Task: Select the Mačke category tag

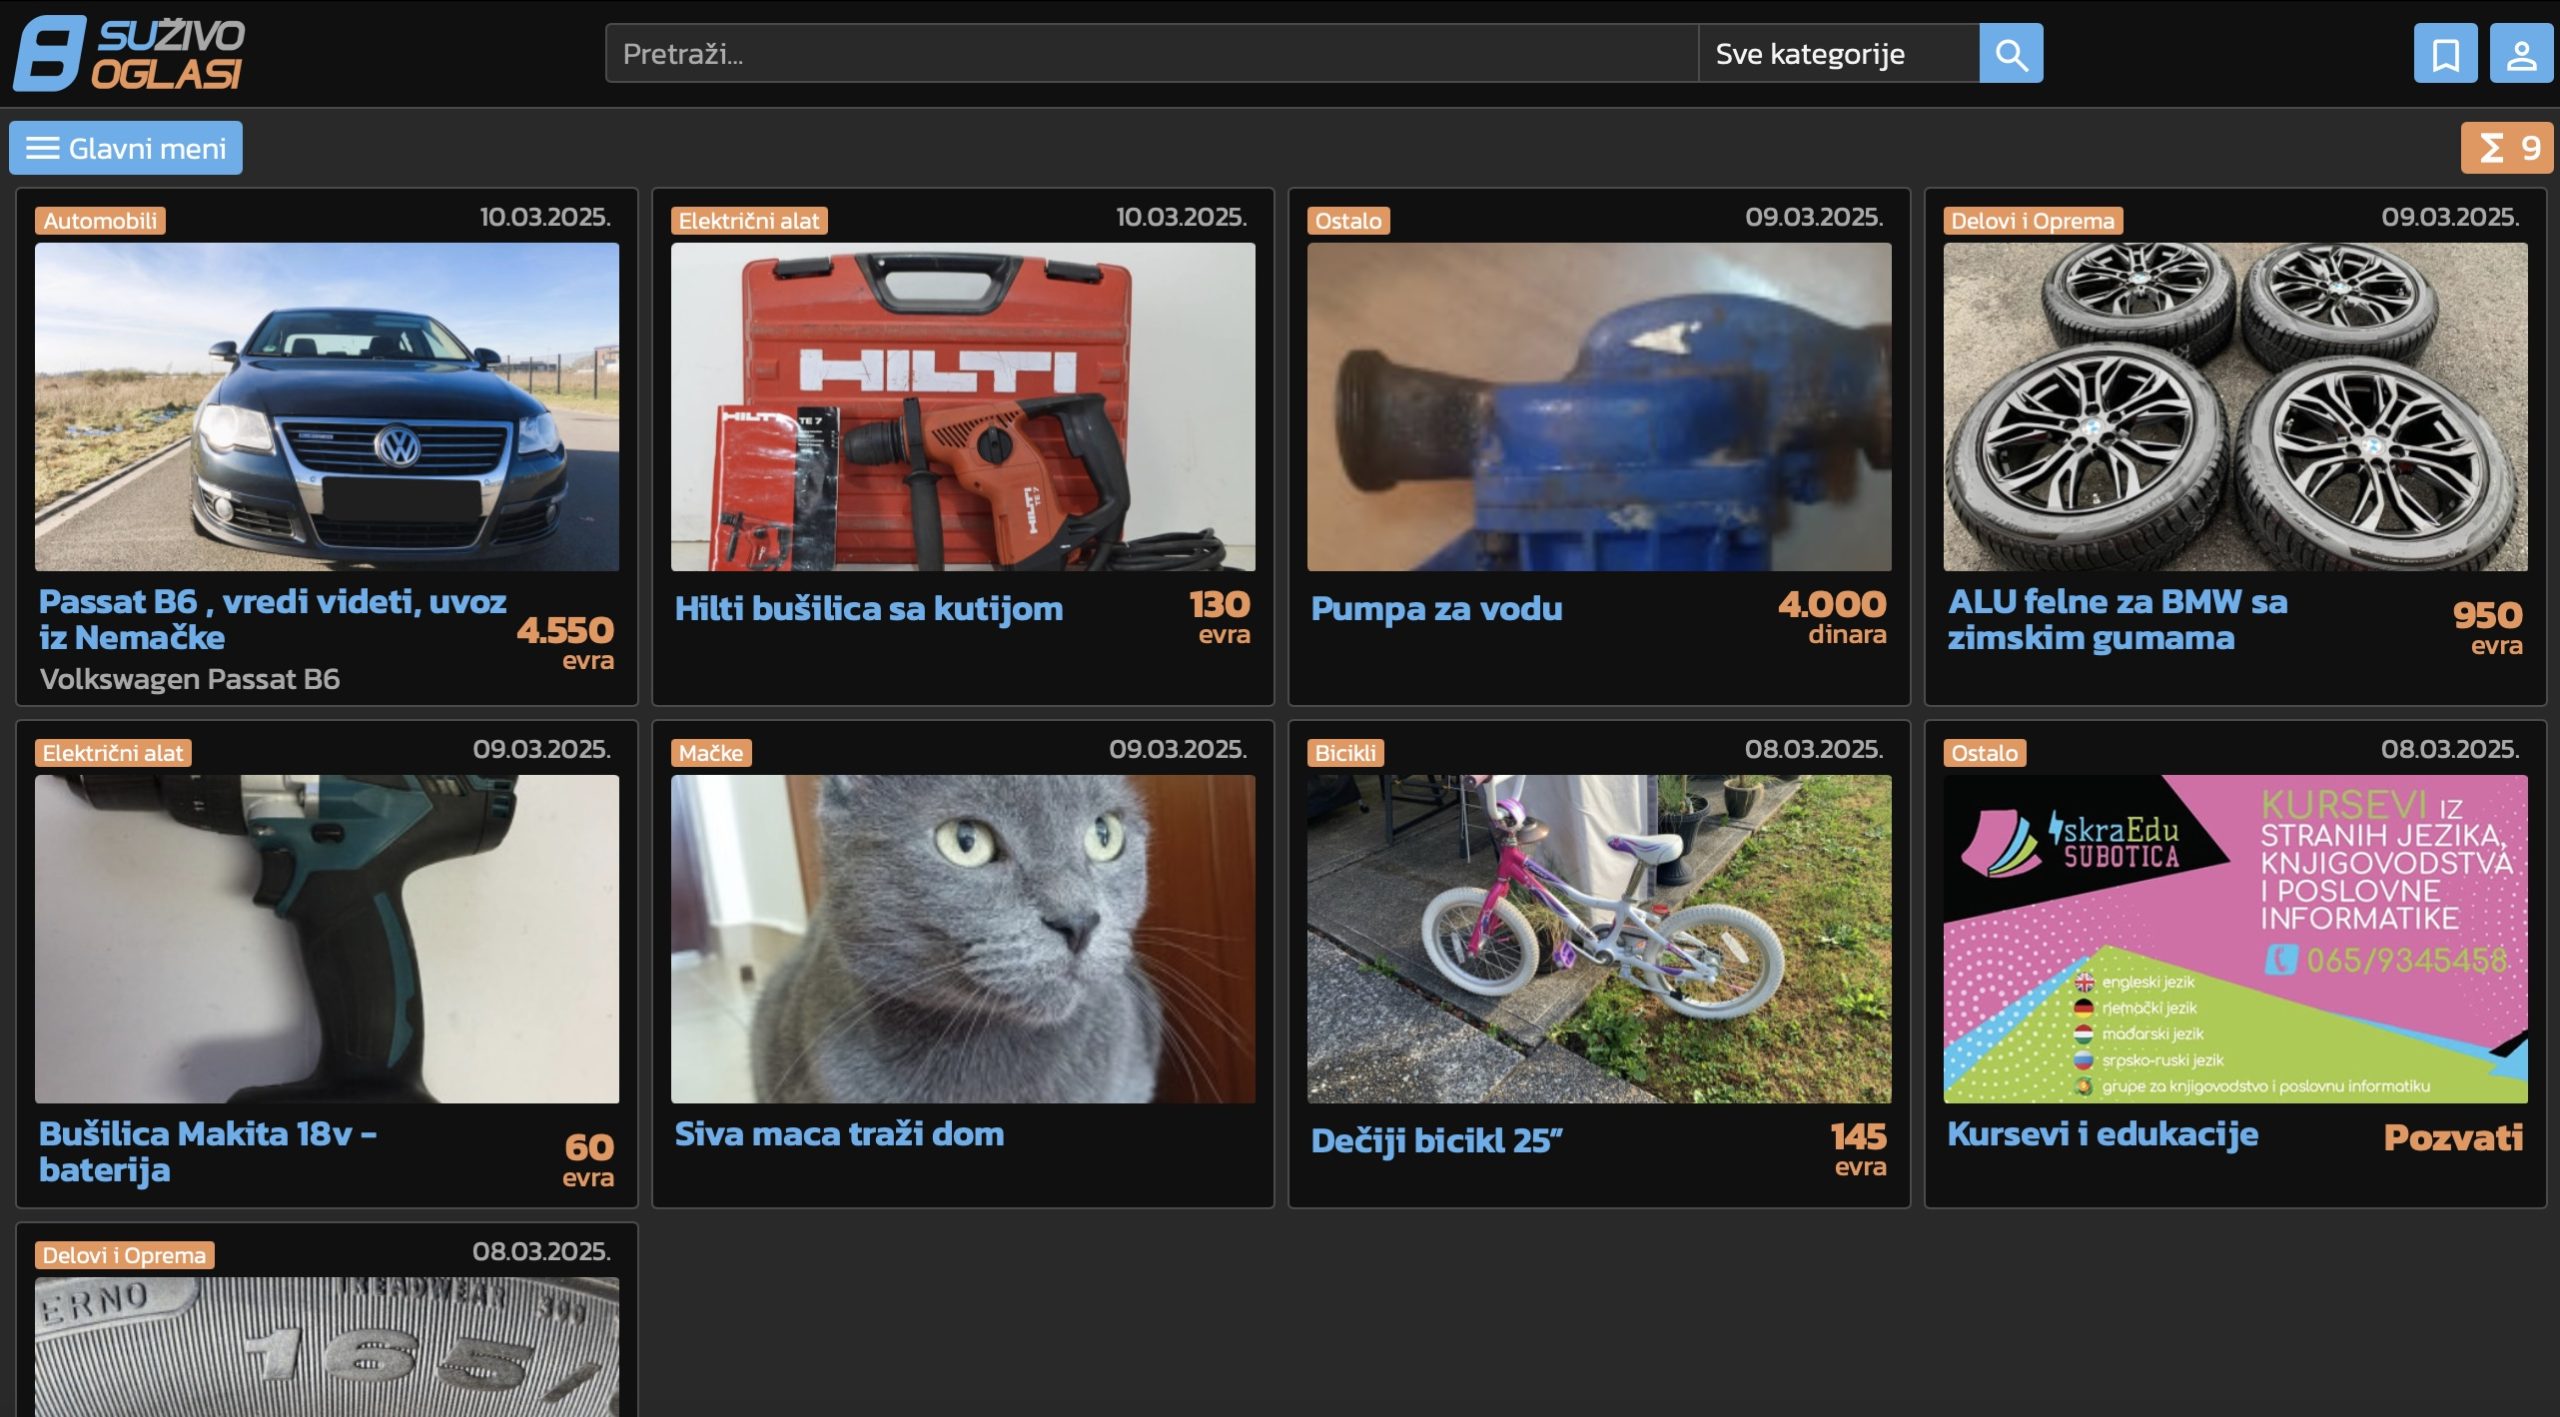Action: (711, 753)
